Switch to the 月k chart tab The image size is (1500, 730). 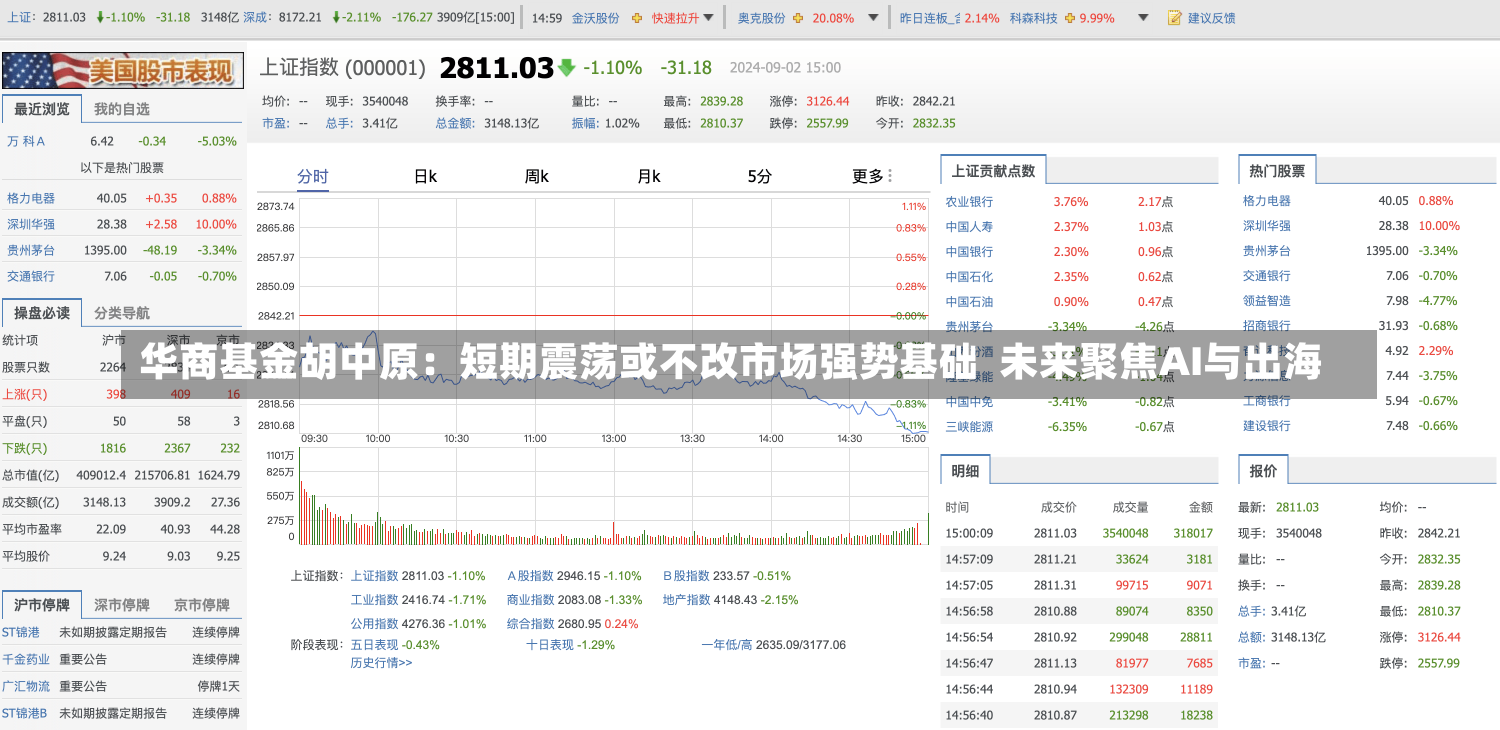pos(649,176)
